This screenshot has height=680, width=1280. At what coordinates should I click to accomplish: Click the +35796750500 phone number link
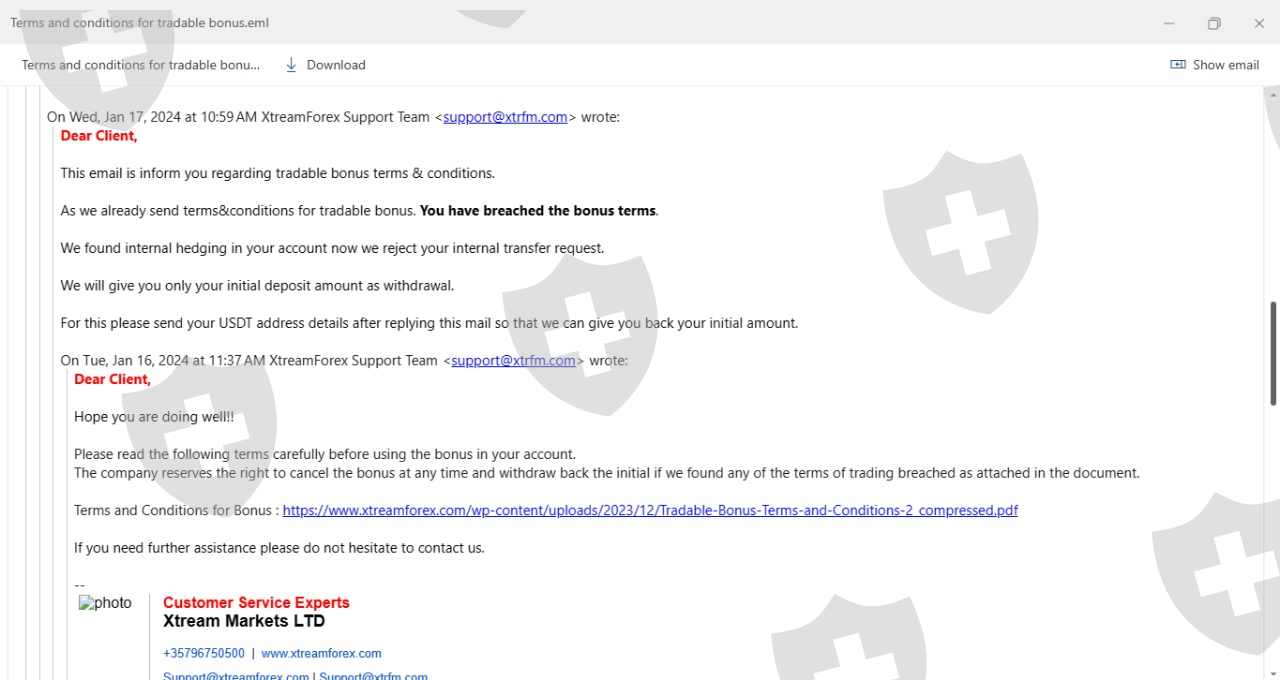point(204,654)
